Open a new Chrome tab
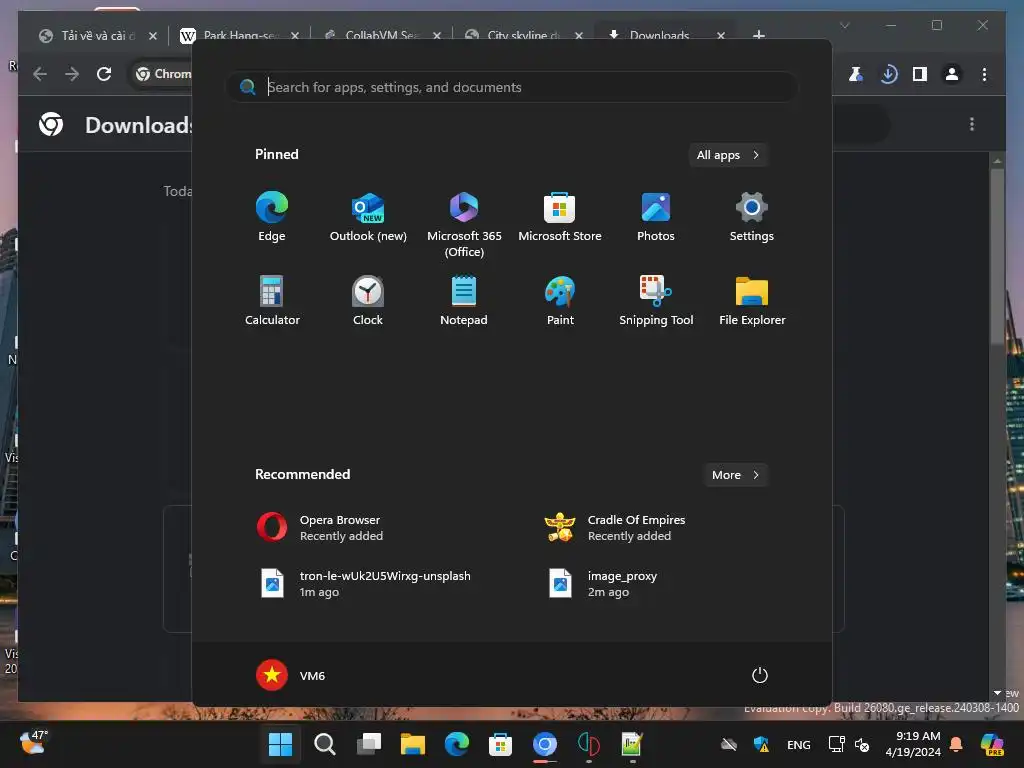The height and width of the screenshot is (768, 1024). tap(759, 35)
